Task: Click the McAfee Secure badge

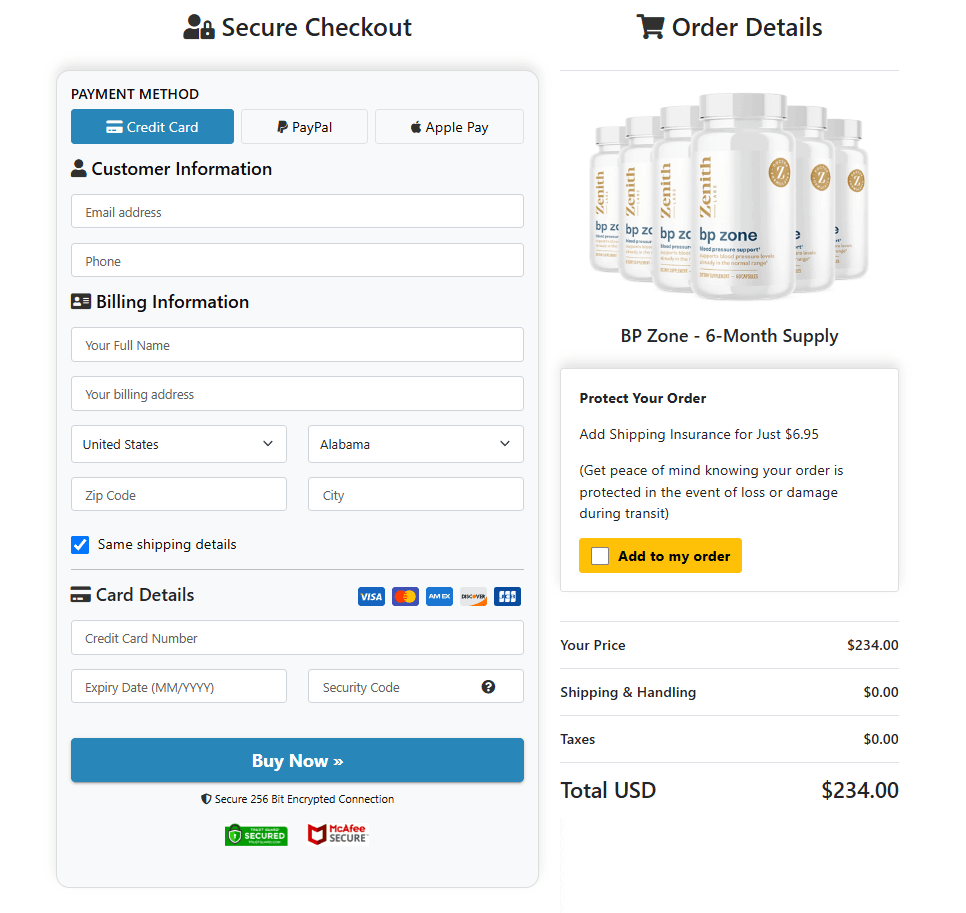Action: tap(338, 834)
